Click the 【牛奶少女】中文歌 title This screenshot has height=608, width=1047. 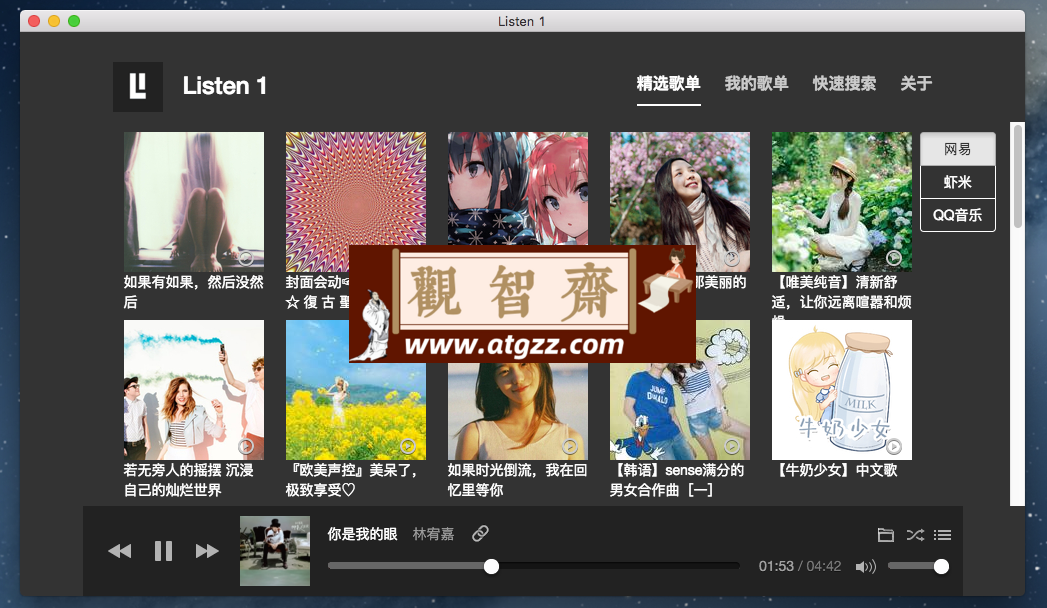(835, 471)
